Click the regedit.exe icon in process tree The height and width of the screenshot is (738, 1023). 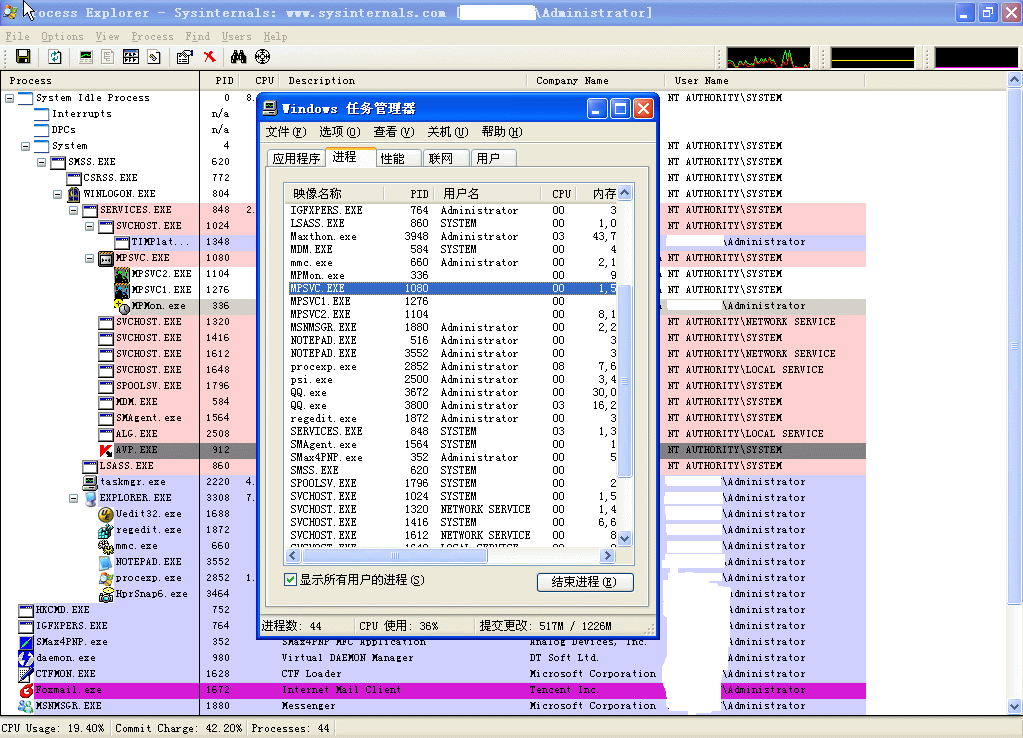coord(106,530)
